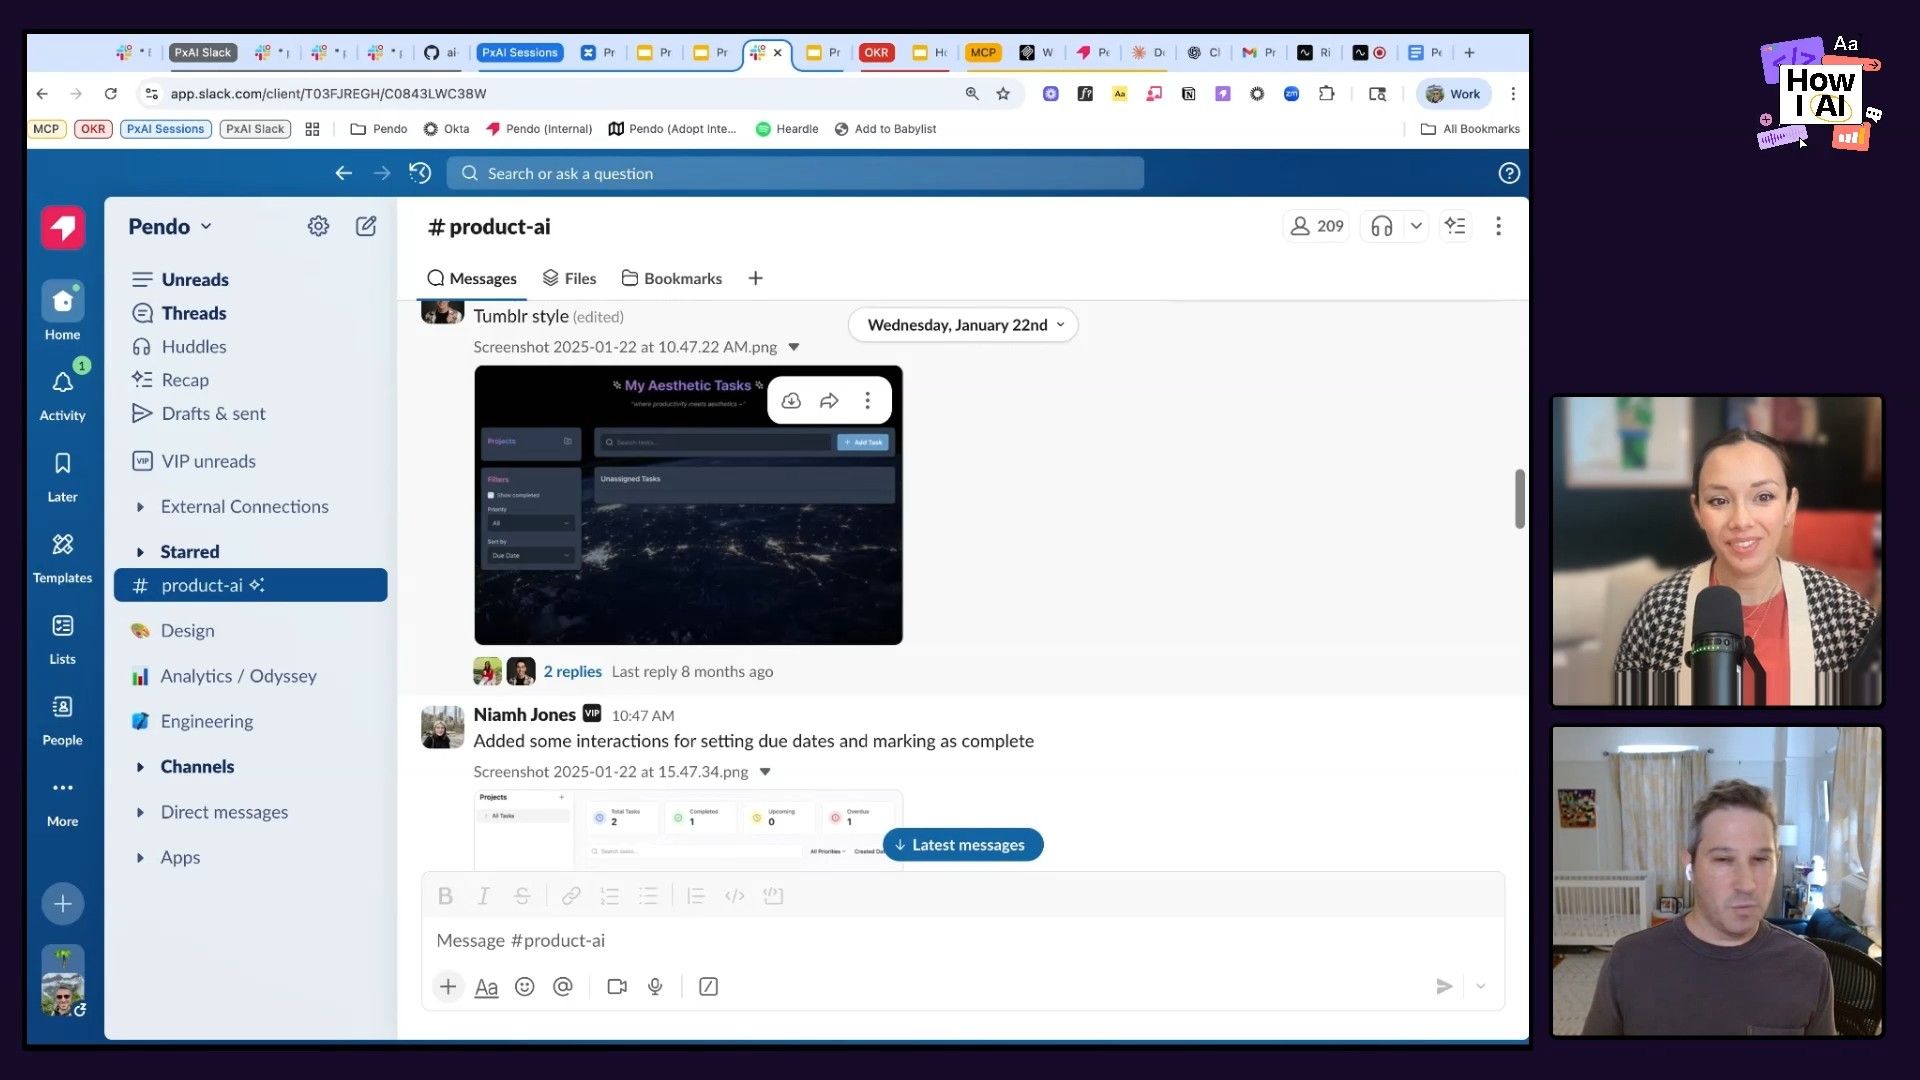Open My Aesthetic Tasks image thumbnail
This screenshot has height=1080, width=1920.
click(x=688, y=505)
